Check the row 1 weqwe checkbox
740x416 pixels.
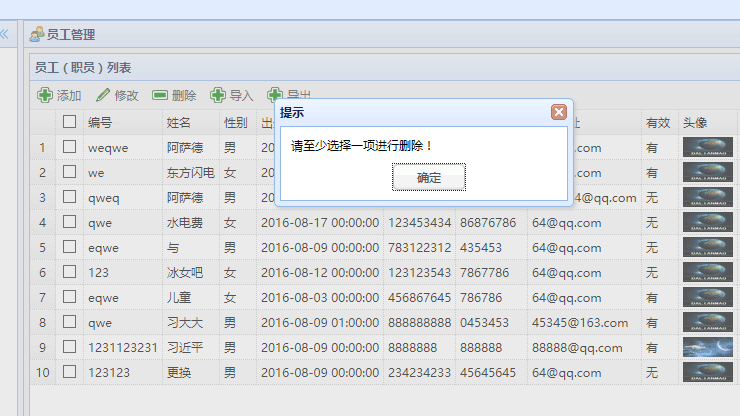(x=69, y=147)
